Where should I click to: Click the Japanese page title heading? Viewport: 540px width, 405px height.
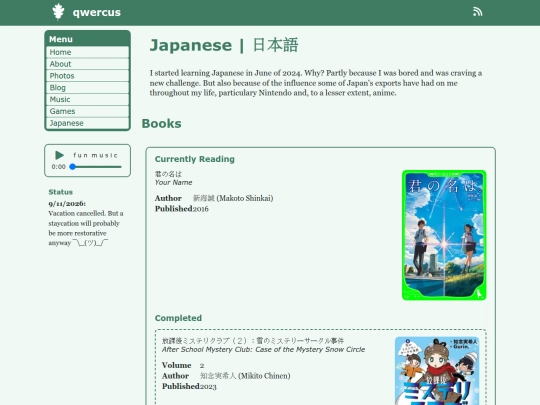[x=224, y=45]
